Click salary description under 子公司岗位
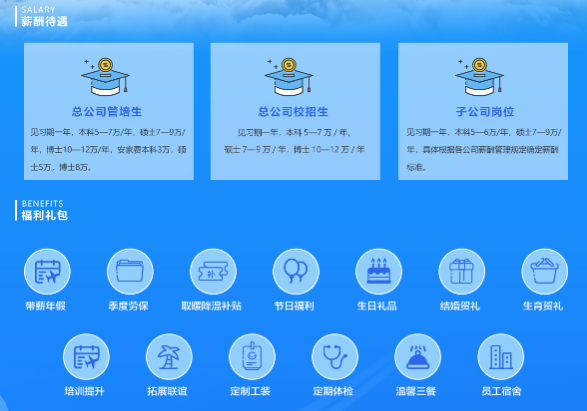587x411 pixels. tap(483, 150)
